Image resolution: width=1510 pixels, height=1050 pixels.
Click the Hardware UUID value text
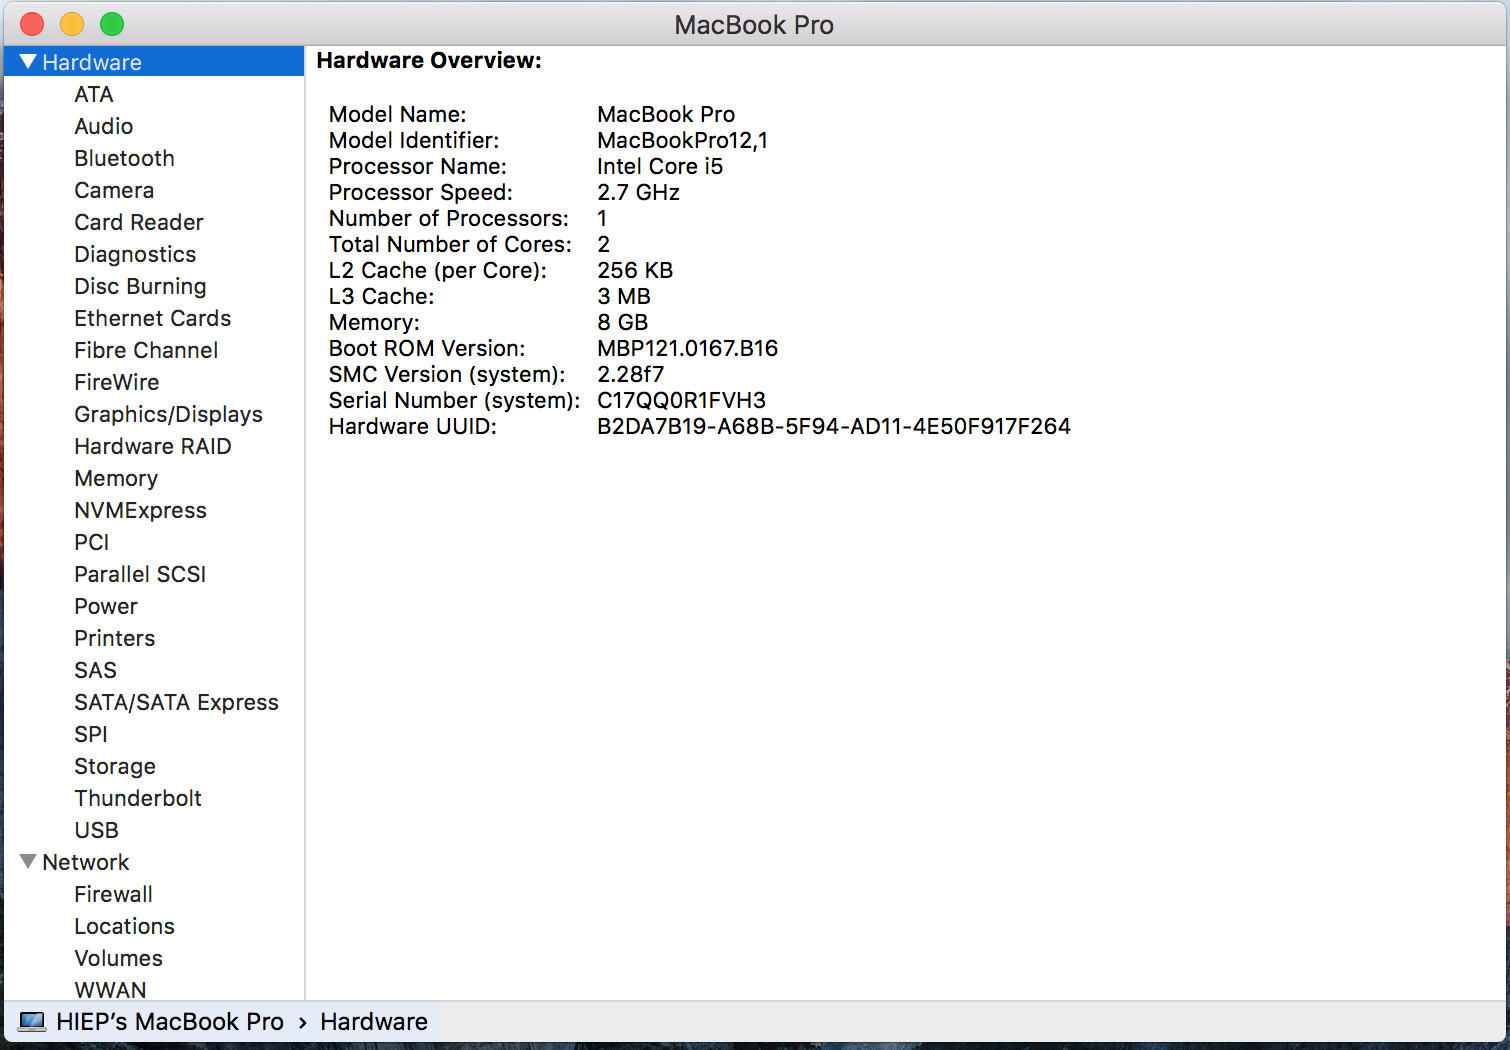(833, 426)
